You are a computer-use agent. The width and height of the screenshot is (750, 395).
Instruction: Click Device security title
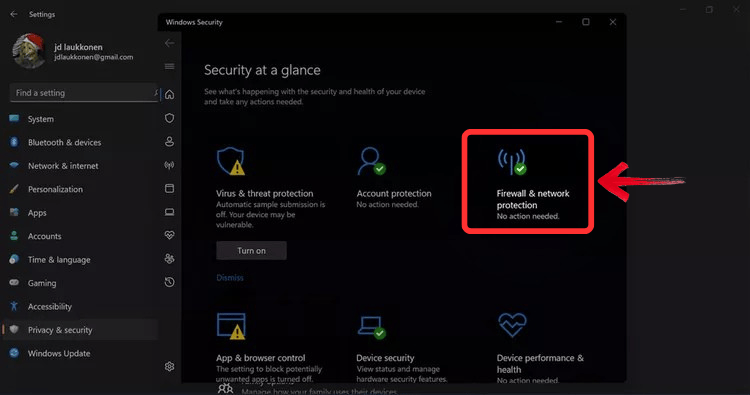coord(385,358)
